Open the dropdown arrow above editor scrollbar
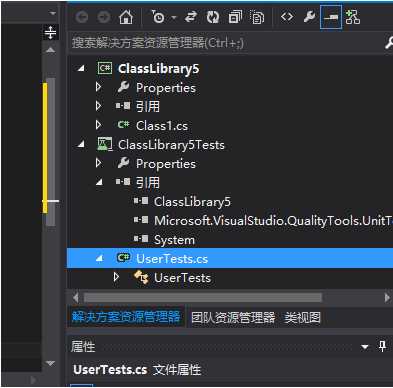The image size is (393, 388). coord(52,13)
